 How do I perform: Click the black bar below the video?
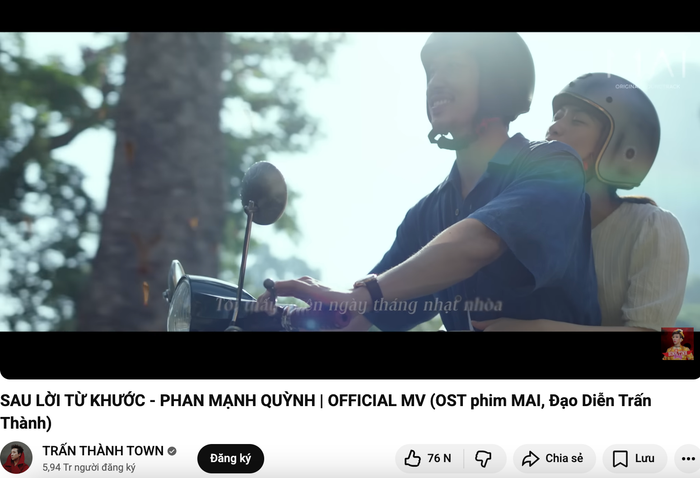pyautogui.click(x=330, y=355)
